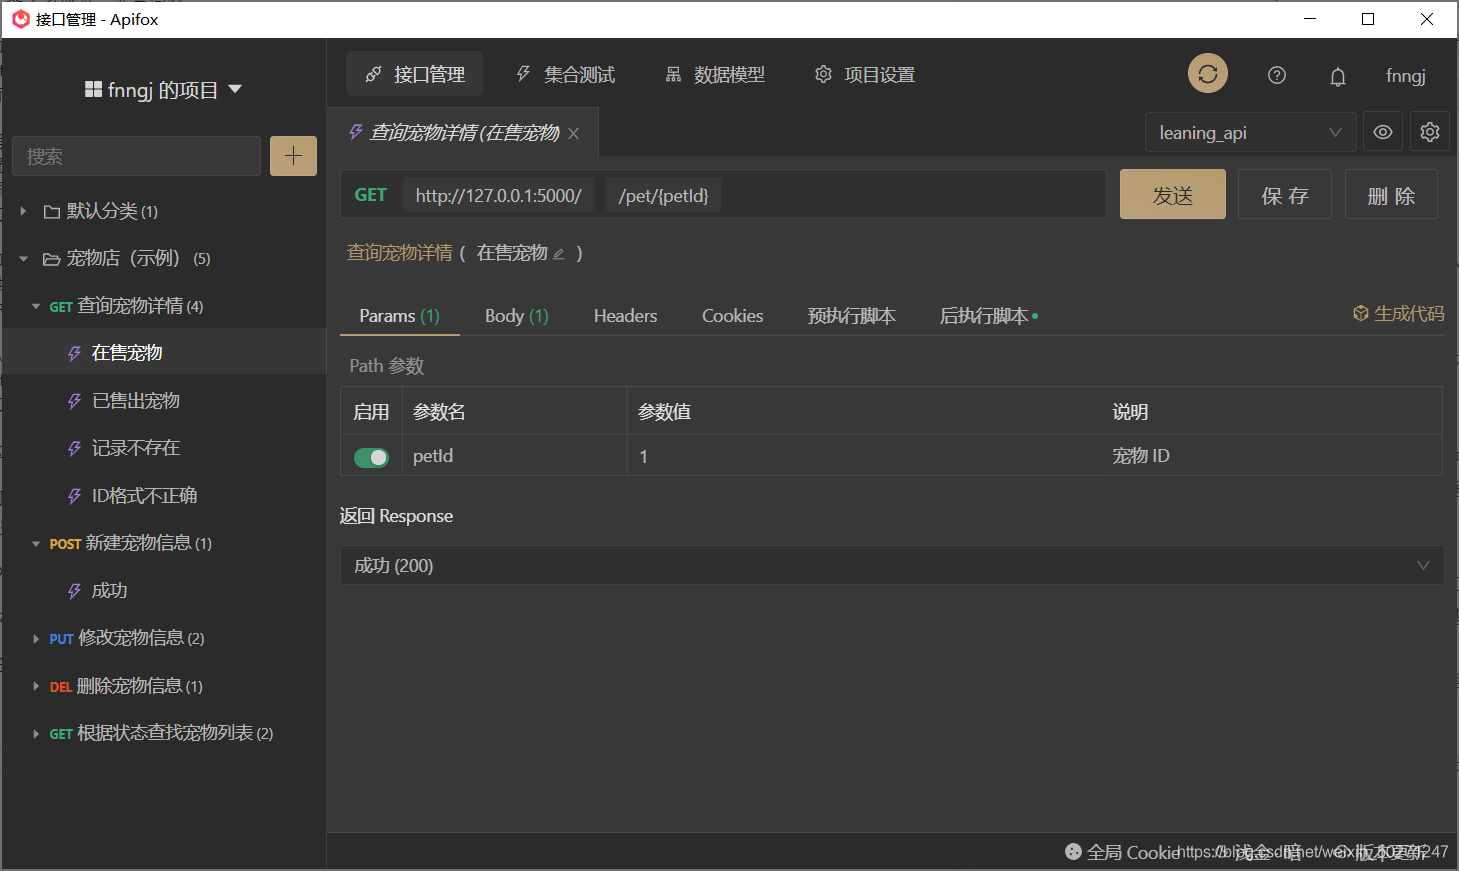Click the 生成代码 cube icon

(x=1360, y=313)
